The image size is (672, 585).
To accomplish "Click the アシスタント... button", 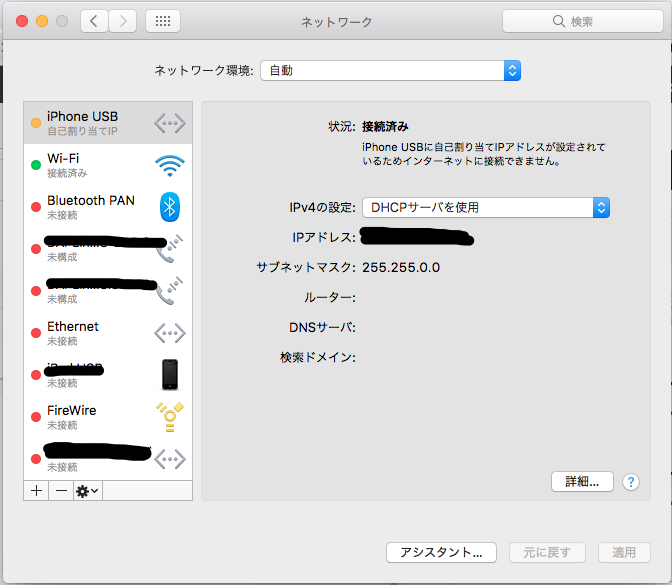I will coord(441,552).
